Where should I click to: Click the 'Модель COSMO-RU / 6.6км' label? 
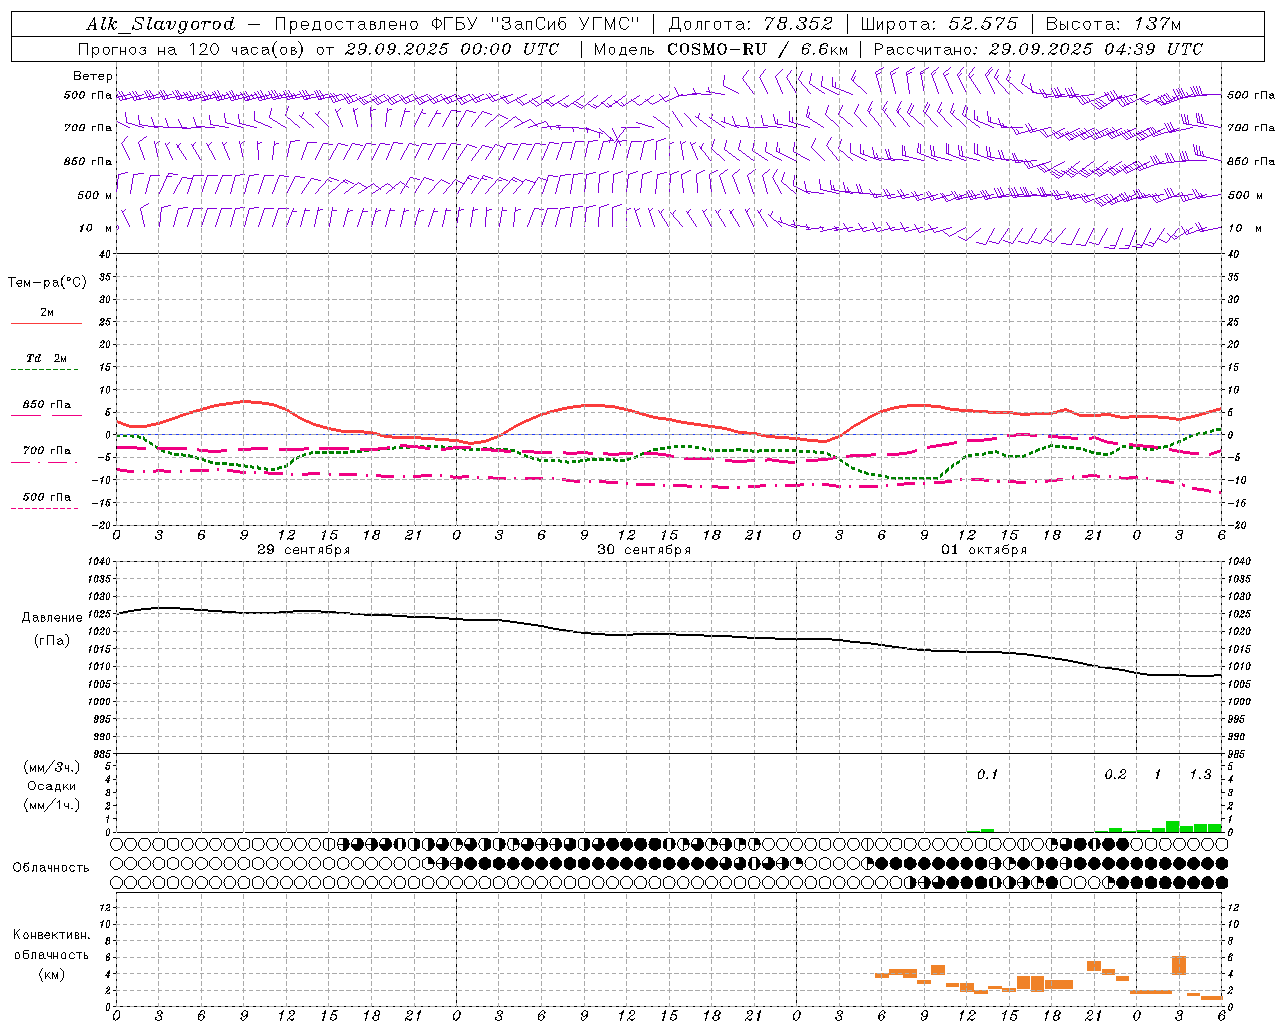point(721,49)
